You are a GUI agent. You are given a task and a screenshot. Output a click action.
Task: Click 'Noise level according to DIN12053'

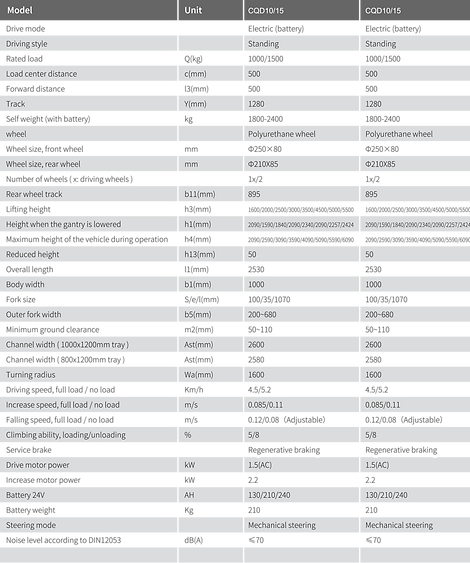coord(64,540)
